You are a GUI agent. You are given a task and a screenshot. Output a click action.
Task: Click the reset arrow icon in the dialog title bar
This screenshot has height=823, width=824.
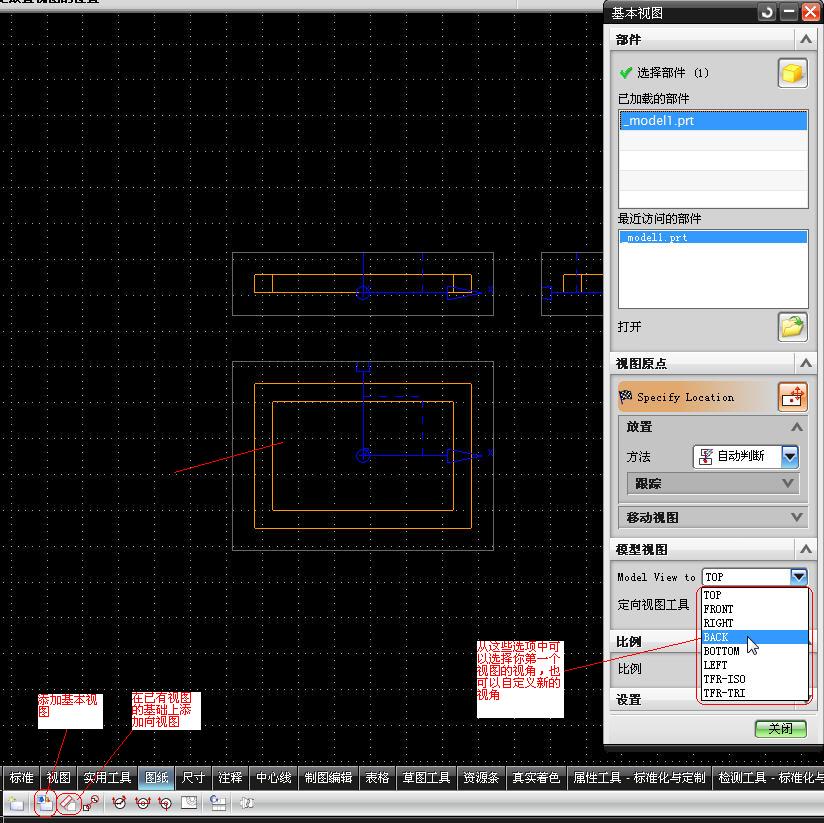pyautogui.click(x=767, y=13)
